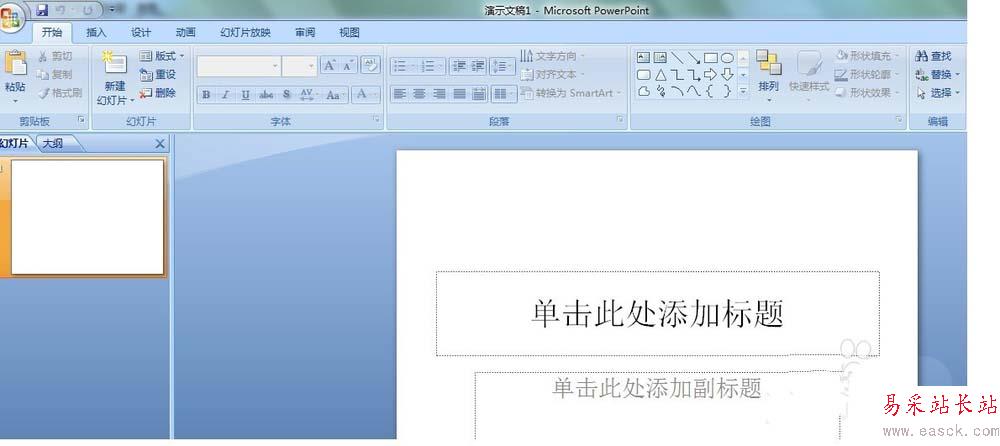Viewport: 1000px width, 446px height.
Task: Save the presentation from quick access toolbar
Action: [x=42, y=10]
